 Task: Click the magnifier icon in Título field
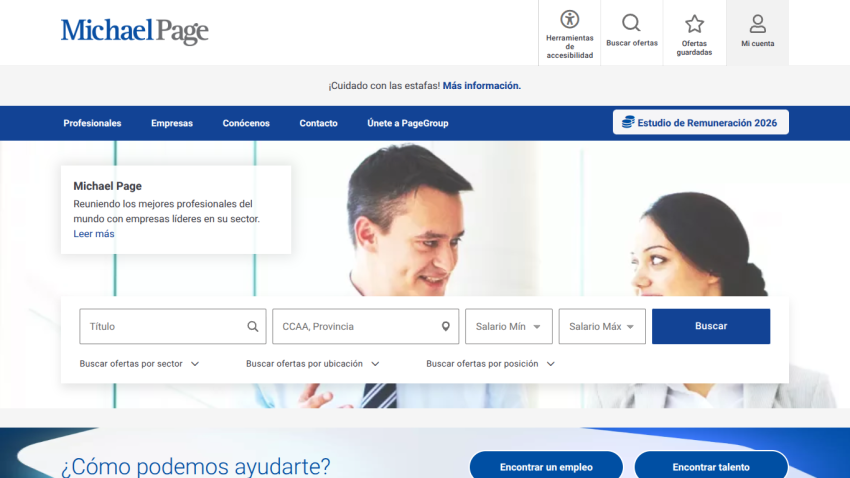coord(253,326)
